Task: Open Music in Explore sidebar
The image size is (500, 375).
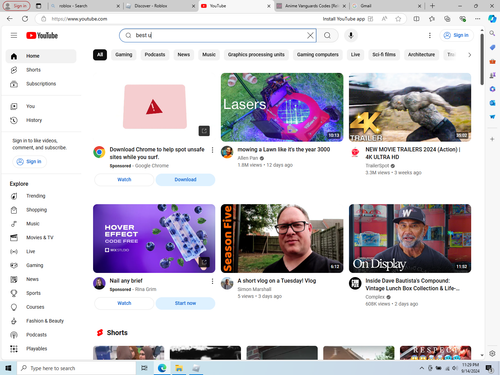Action: 41,224
